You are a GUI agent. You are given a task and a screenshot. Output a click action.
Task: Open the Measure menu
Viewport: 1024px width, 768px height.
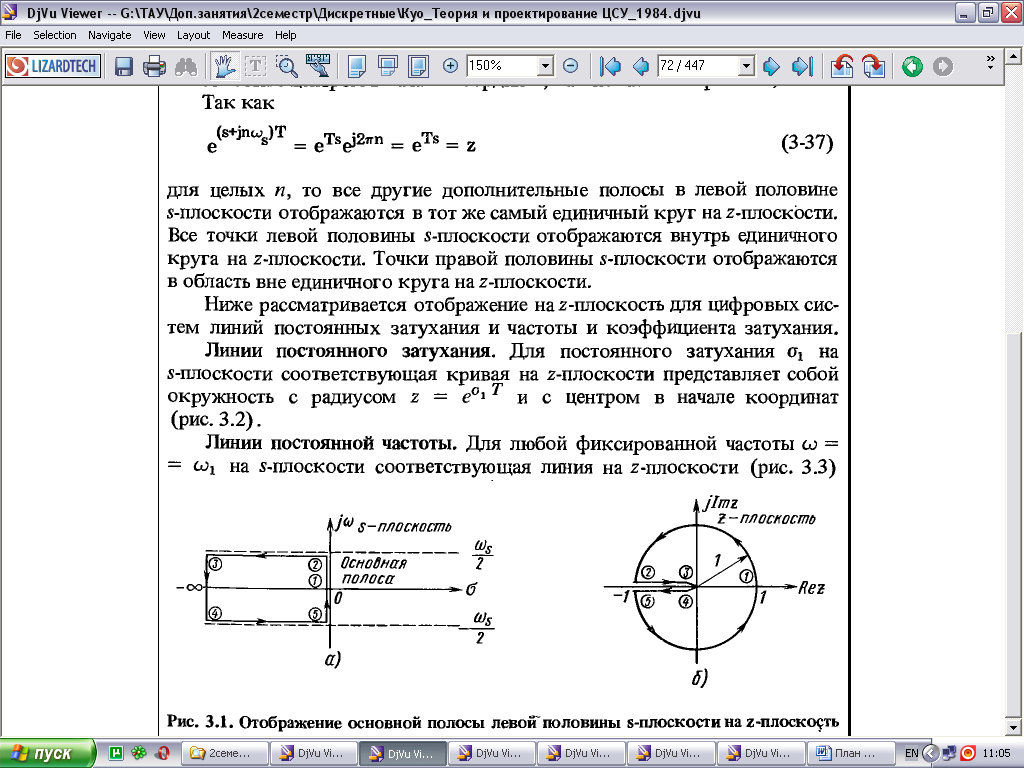point(242,35)
